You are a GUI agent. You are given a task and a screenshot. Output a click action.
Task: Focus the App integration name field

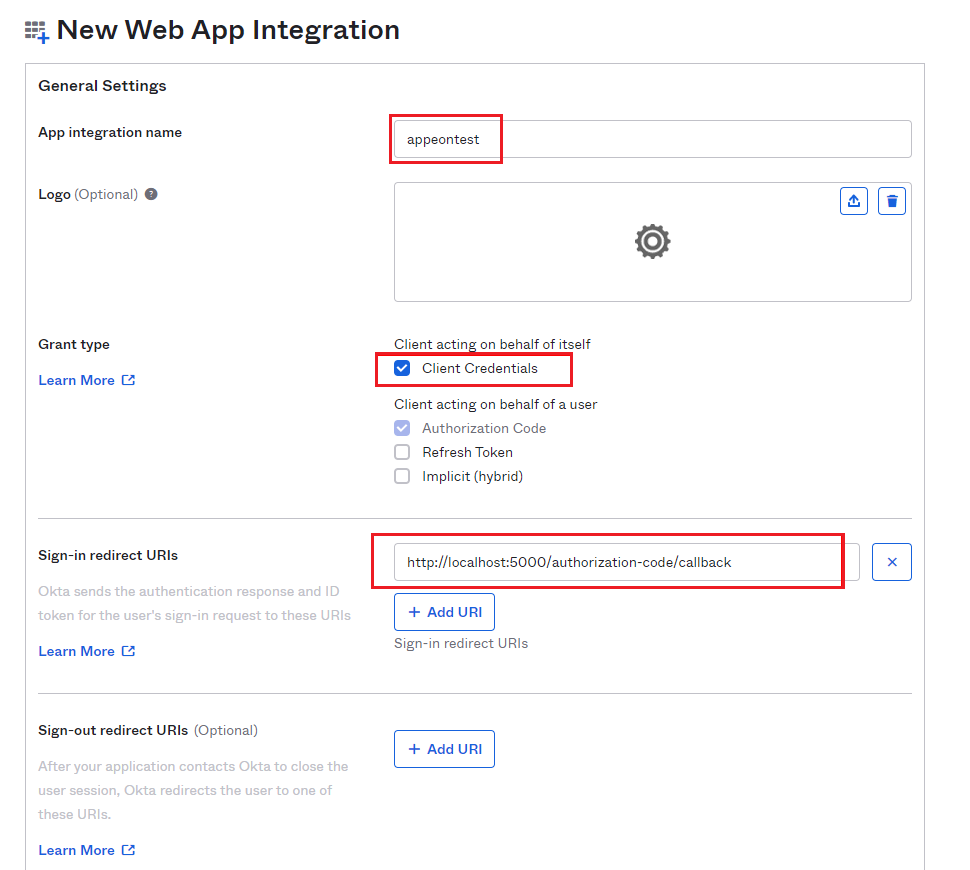click(652, 139)
